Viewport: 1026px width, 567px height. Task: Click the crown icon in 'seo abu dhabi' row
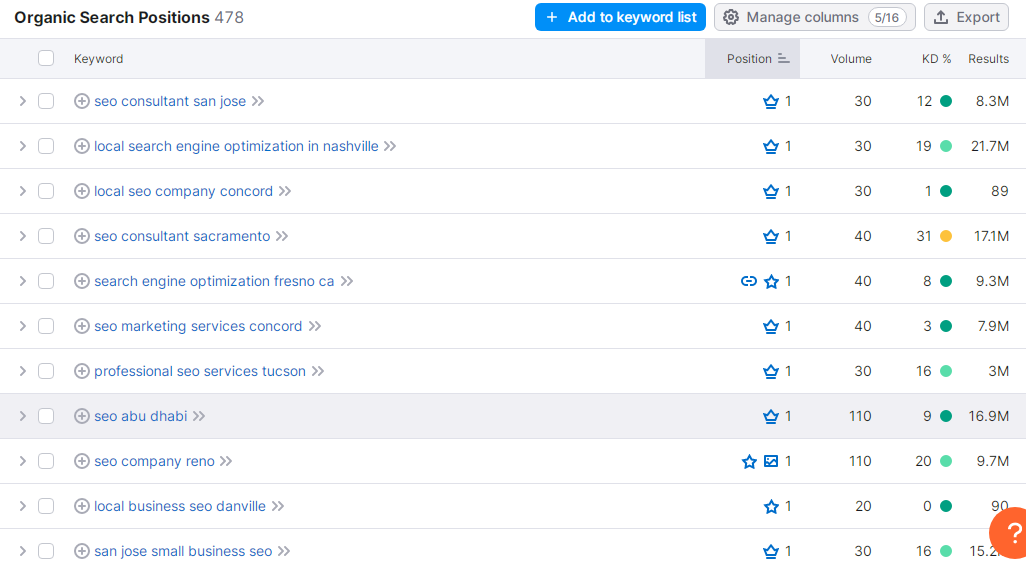[x=771, y=417]
